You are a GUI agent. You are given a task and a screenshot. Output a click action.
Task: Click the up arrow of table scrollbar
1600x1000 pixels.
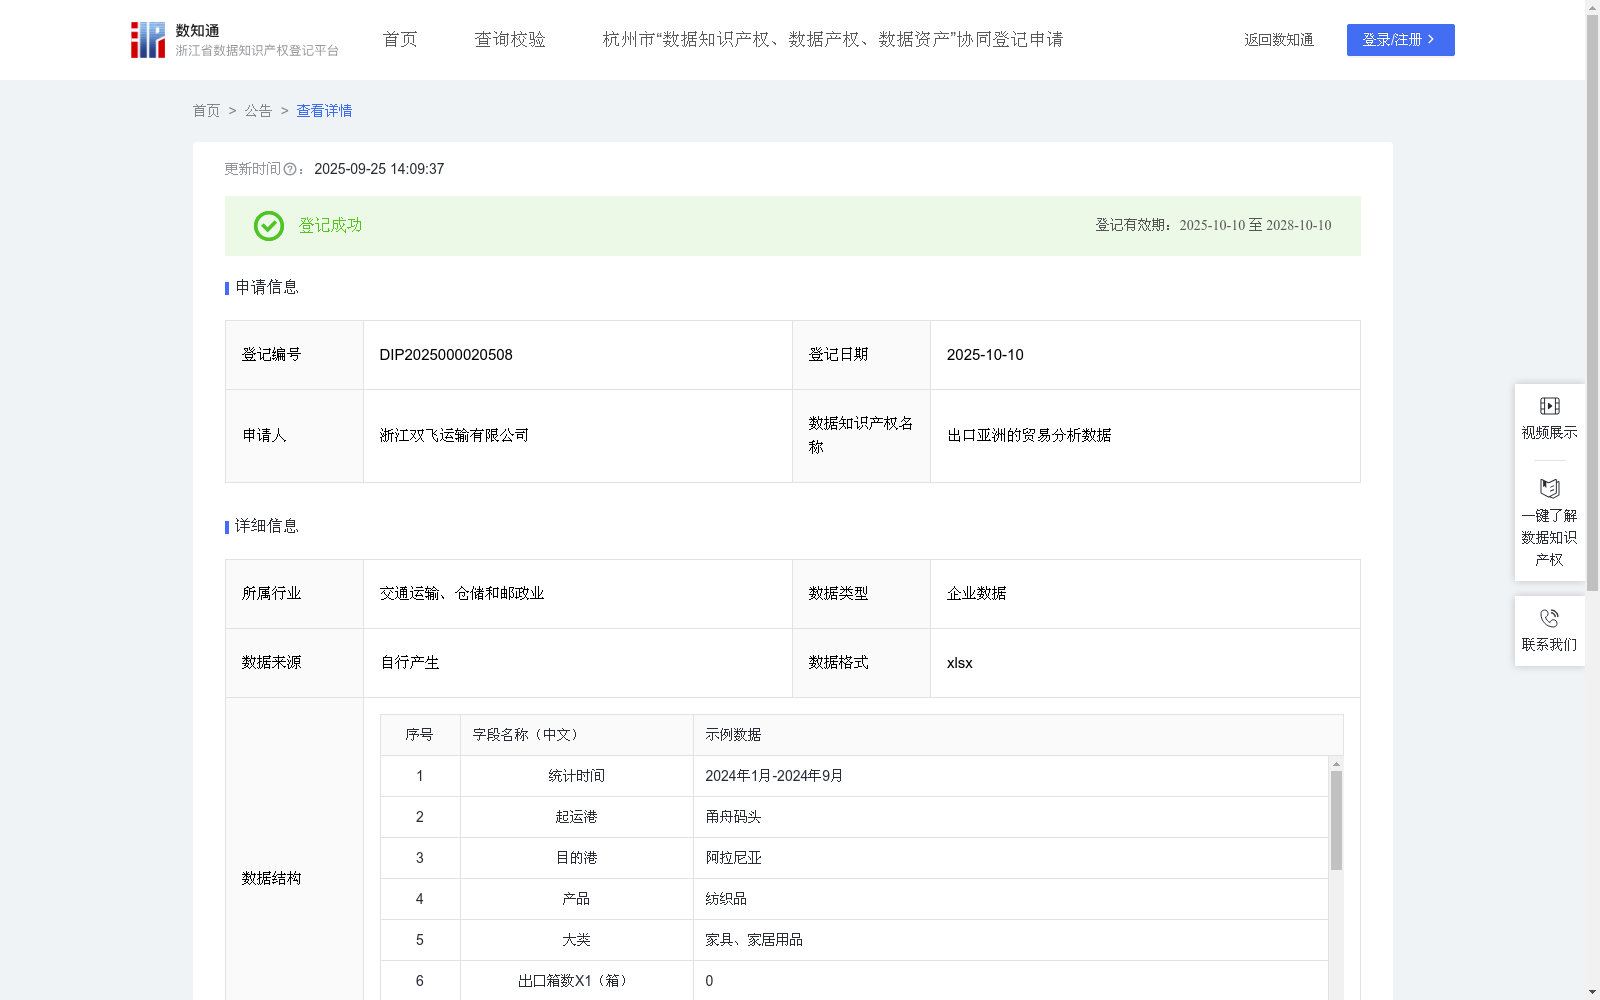click(x=1336, y=764)
